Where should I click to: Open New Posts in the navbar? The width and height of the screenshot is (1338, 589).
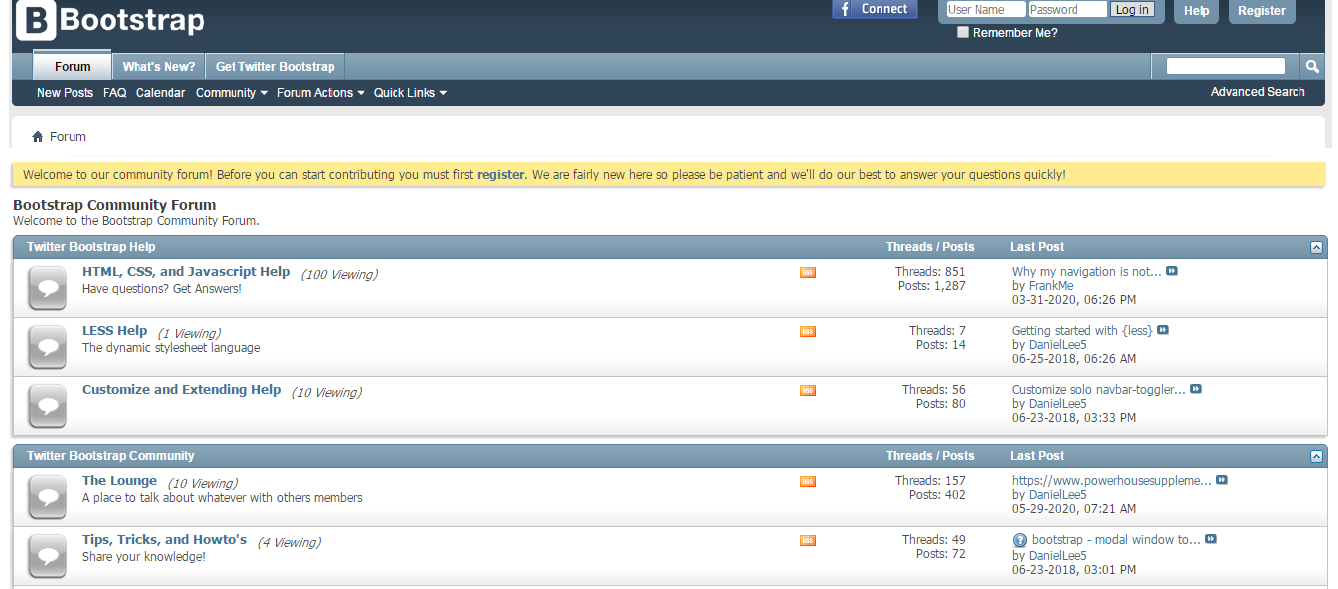coord(65,92)
